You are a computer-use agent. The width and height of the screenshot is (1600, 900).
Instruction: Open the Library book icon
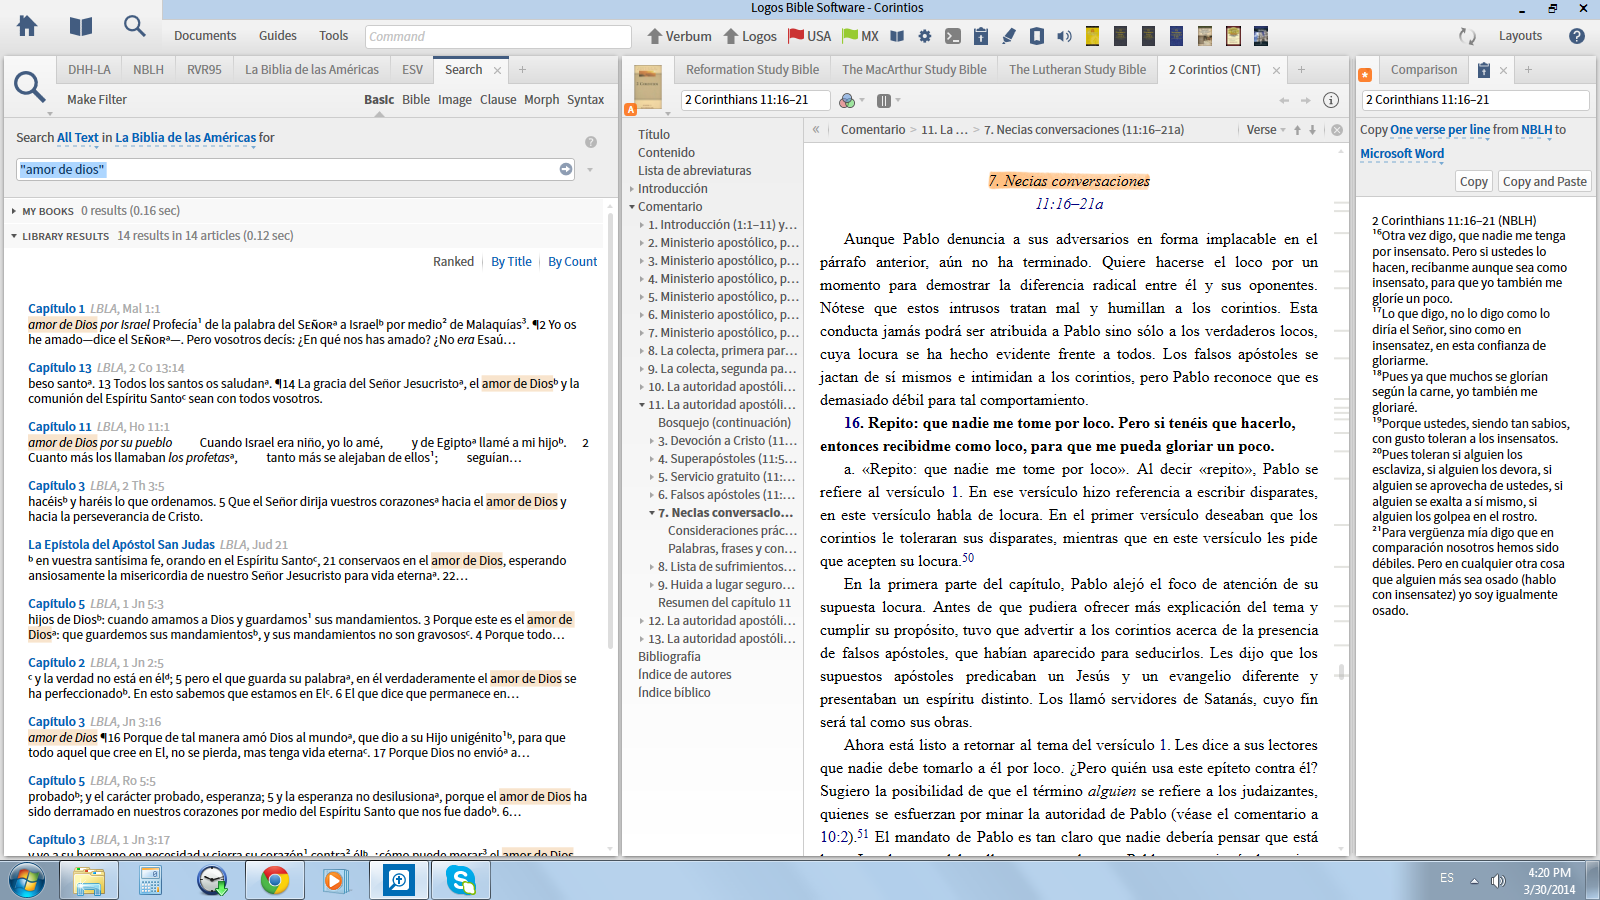point(81,27)
